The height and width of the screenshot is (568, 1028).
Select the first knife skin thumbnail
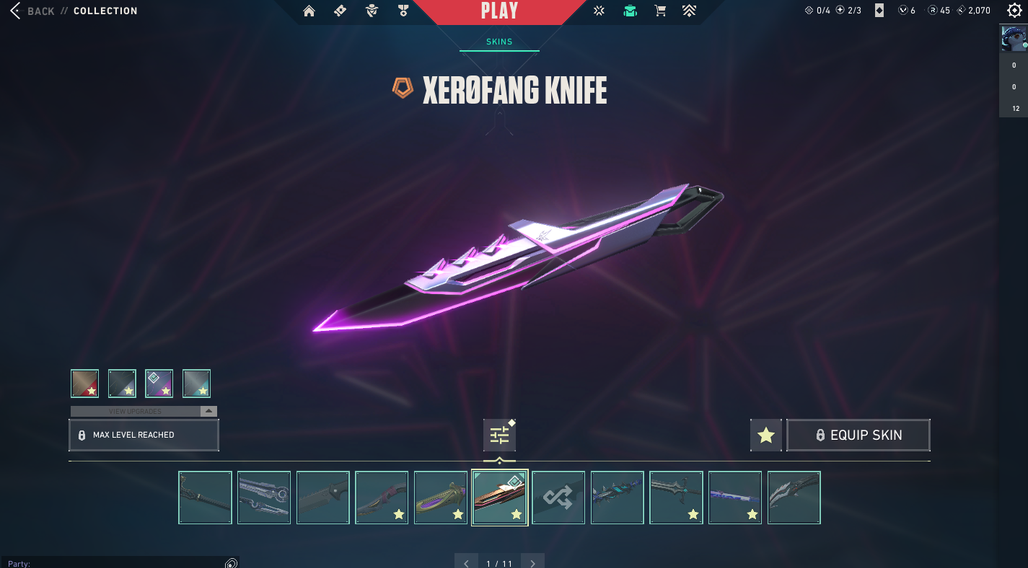tap(205, 498)
